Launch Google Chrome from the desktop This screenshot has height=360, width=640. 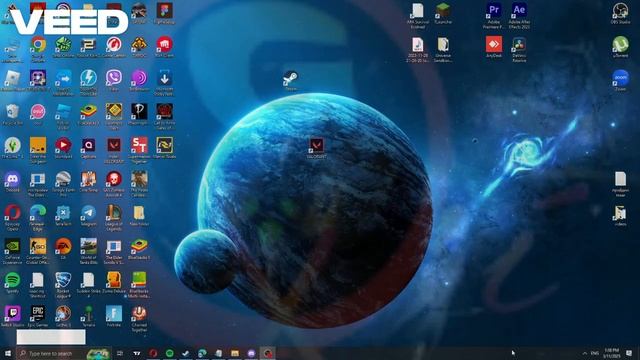[38, 44]
